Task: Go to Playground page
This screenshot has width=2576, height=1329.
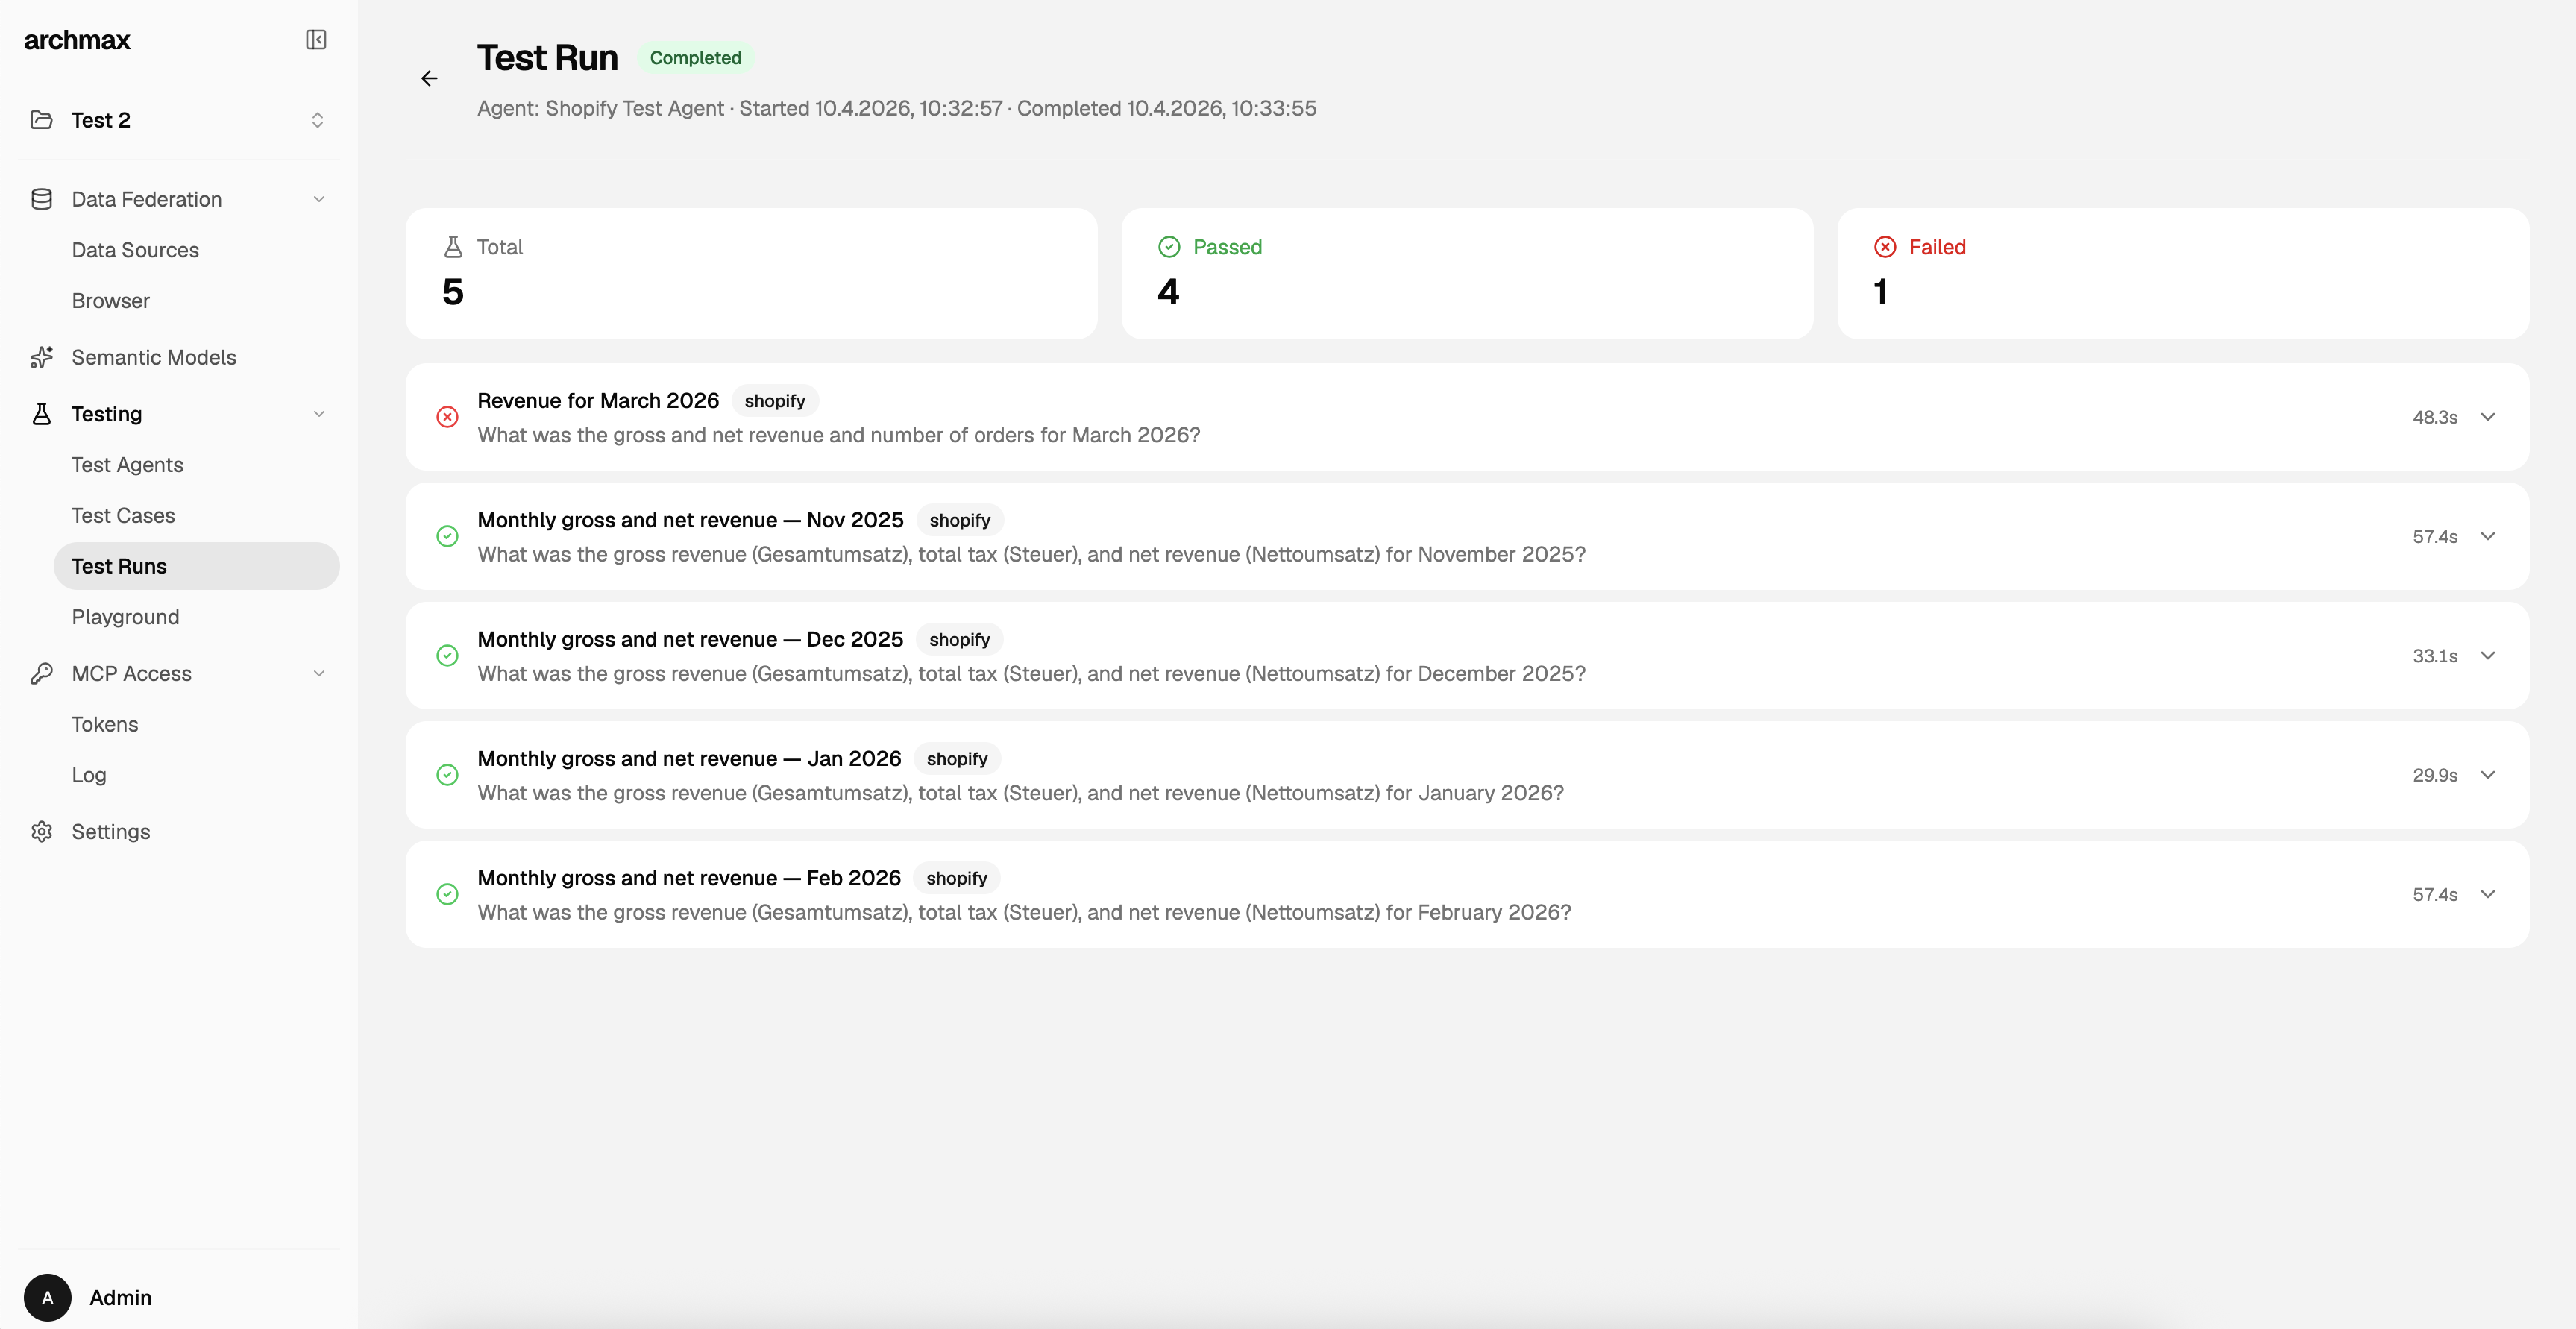Action: (x=125, y=617)
